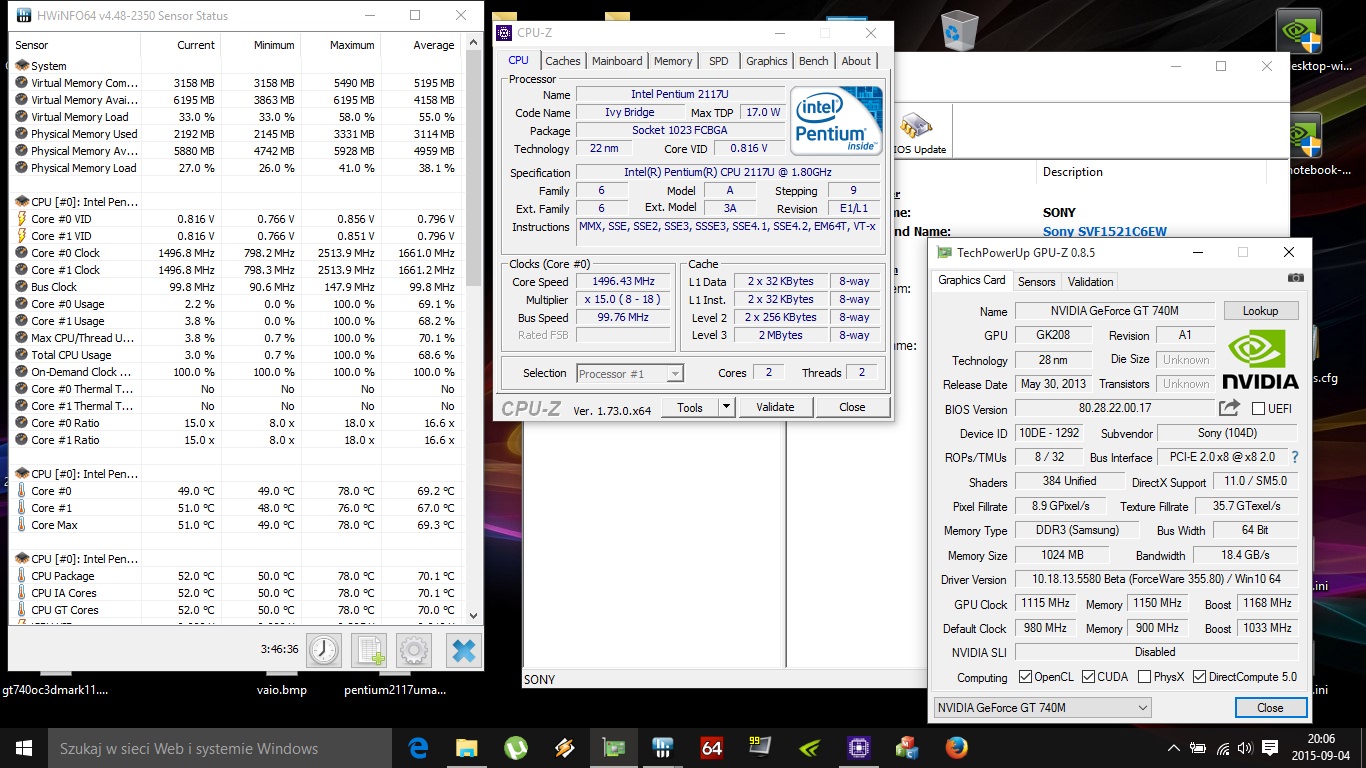Open HWiNFO sensor settings gear

click(414, 650)
